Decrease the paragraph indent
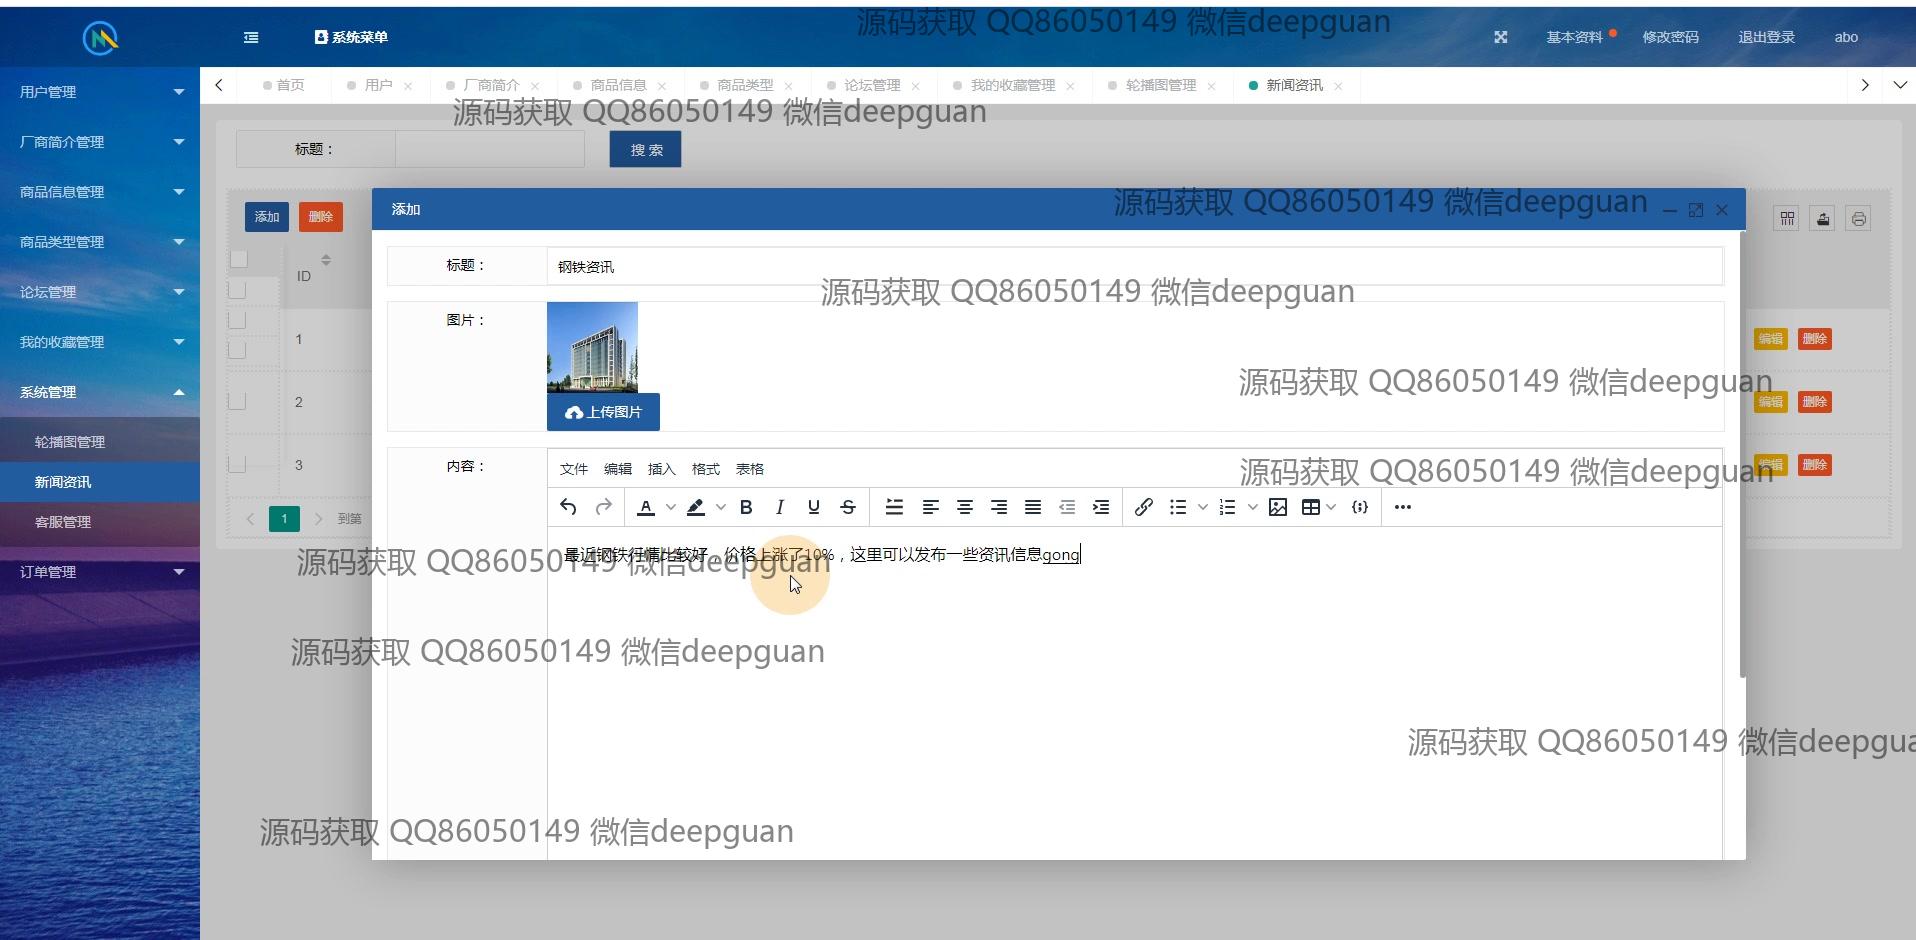Viewport: 1916px width, 940px height. (1067, 507)
